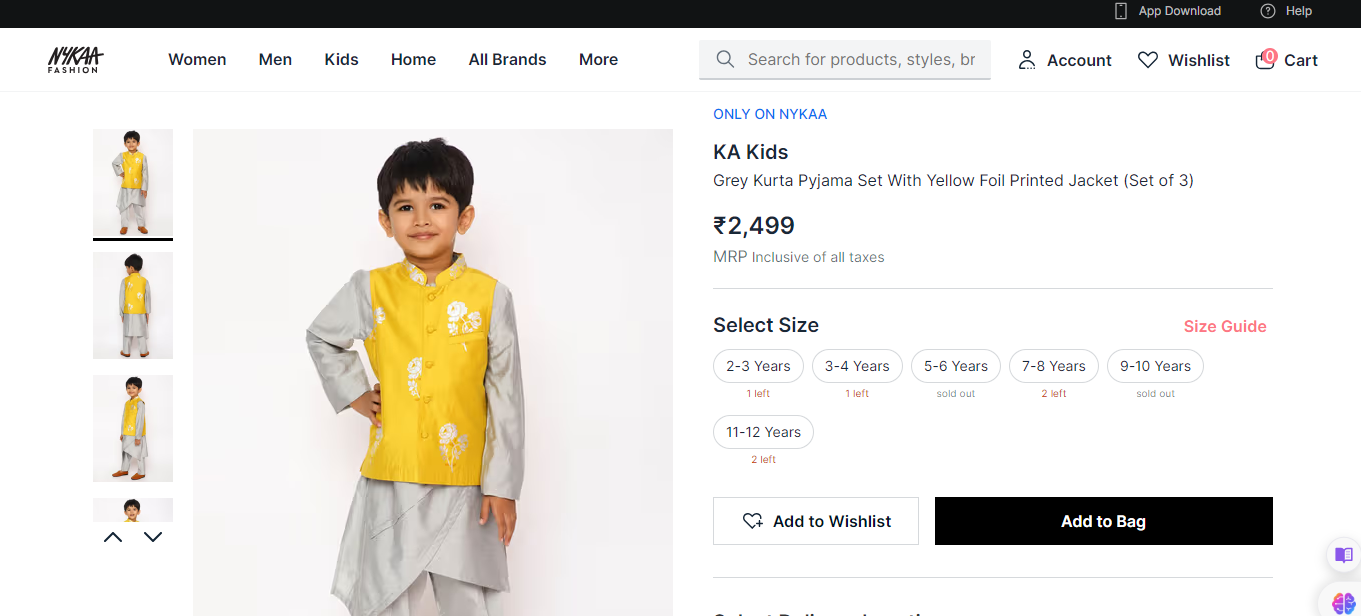1361x616 pixels.
Task: Click the search magnifier icon
Action: click(x=725, y=60)
